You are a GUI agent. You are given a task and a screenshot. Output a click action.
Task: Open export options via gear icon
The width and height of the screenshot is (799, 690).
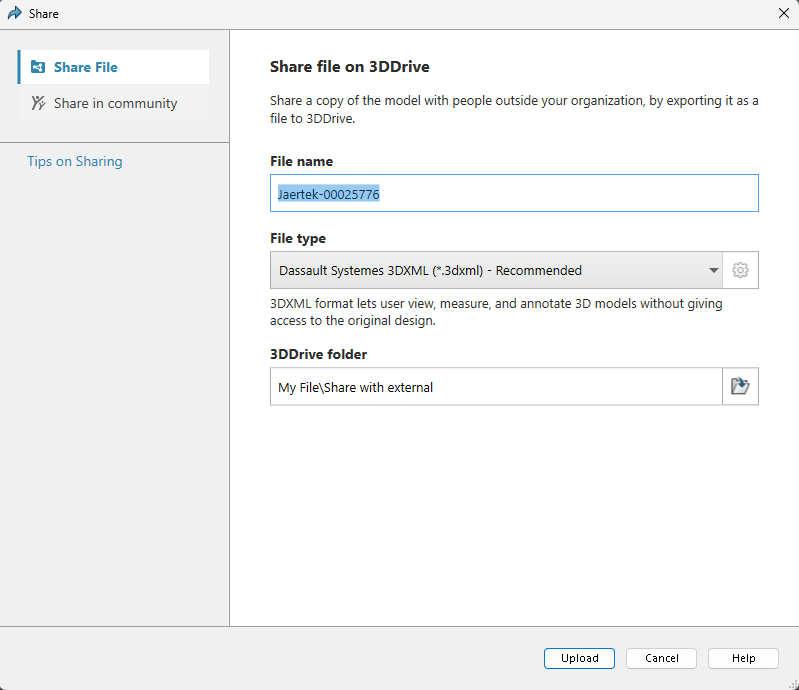(x=740, y=270)
